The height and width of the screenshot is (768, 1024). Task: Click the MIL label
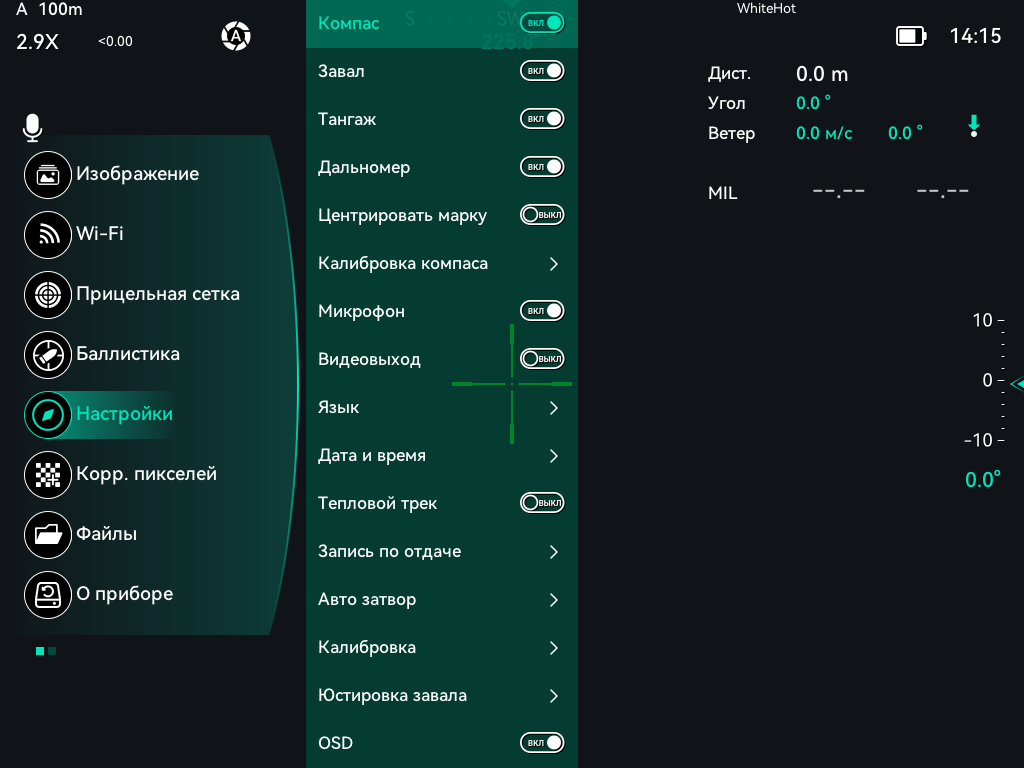722,193
